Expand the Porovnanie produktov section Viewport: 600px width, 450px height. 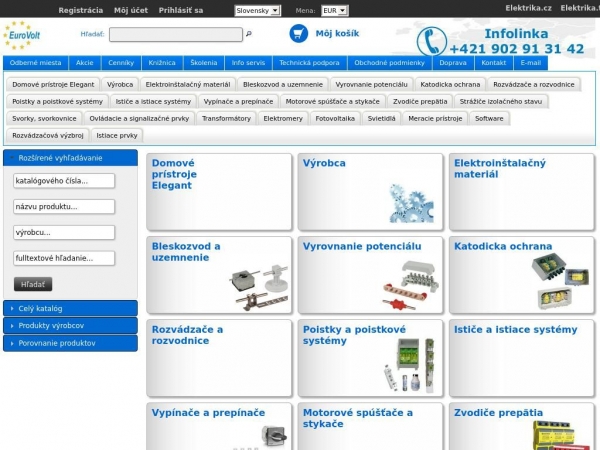(70, 343)
